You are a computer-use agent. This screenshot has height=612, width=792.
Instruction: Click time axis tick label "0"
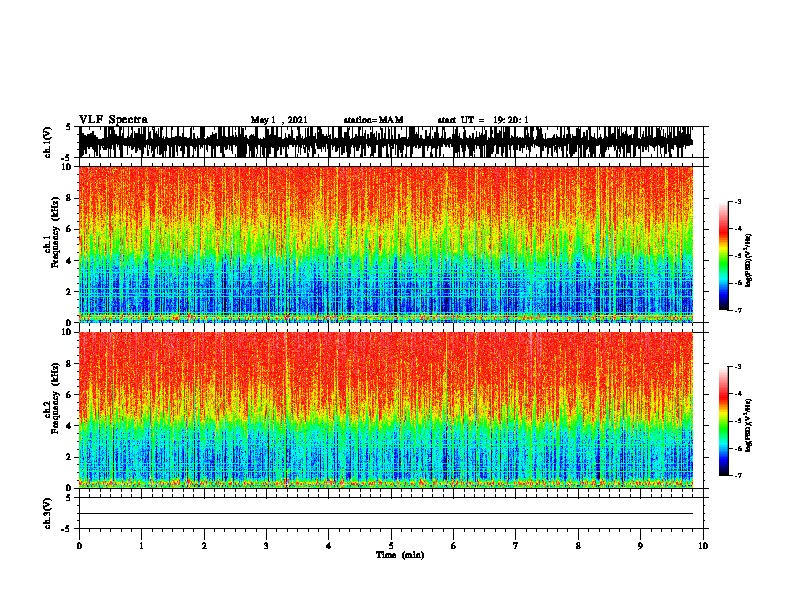coord(79,546)
